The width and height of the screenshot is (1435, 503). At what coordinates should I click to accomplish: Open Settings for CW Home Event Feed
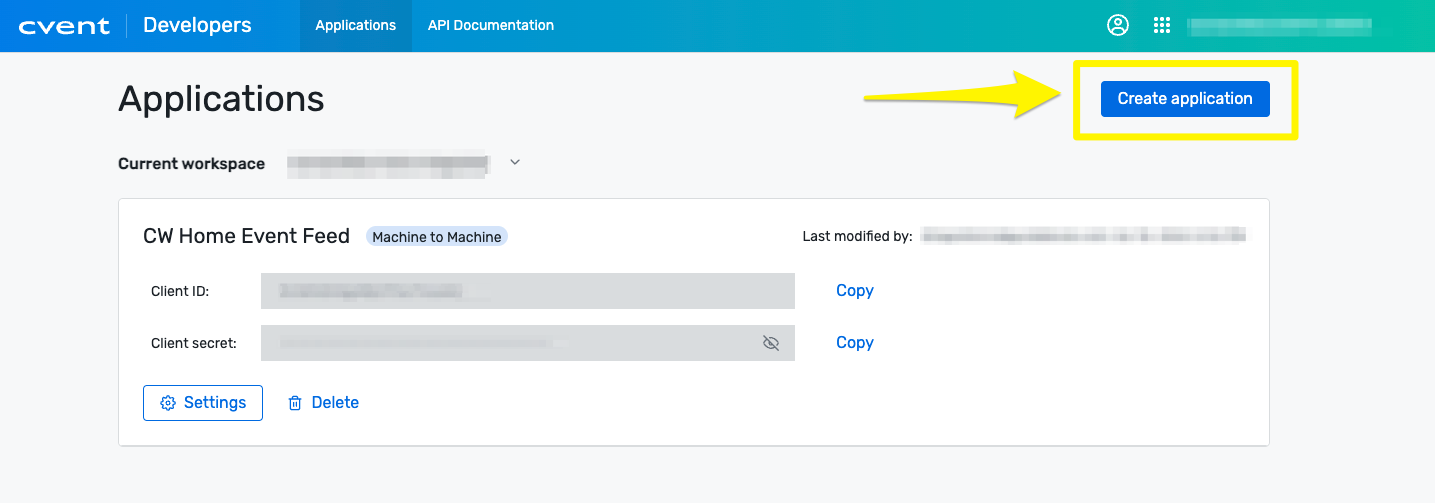click(203, 403)
